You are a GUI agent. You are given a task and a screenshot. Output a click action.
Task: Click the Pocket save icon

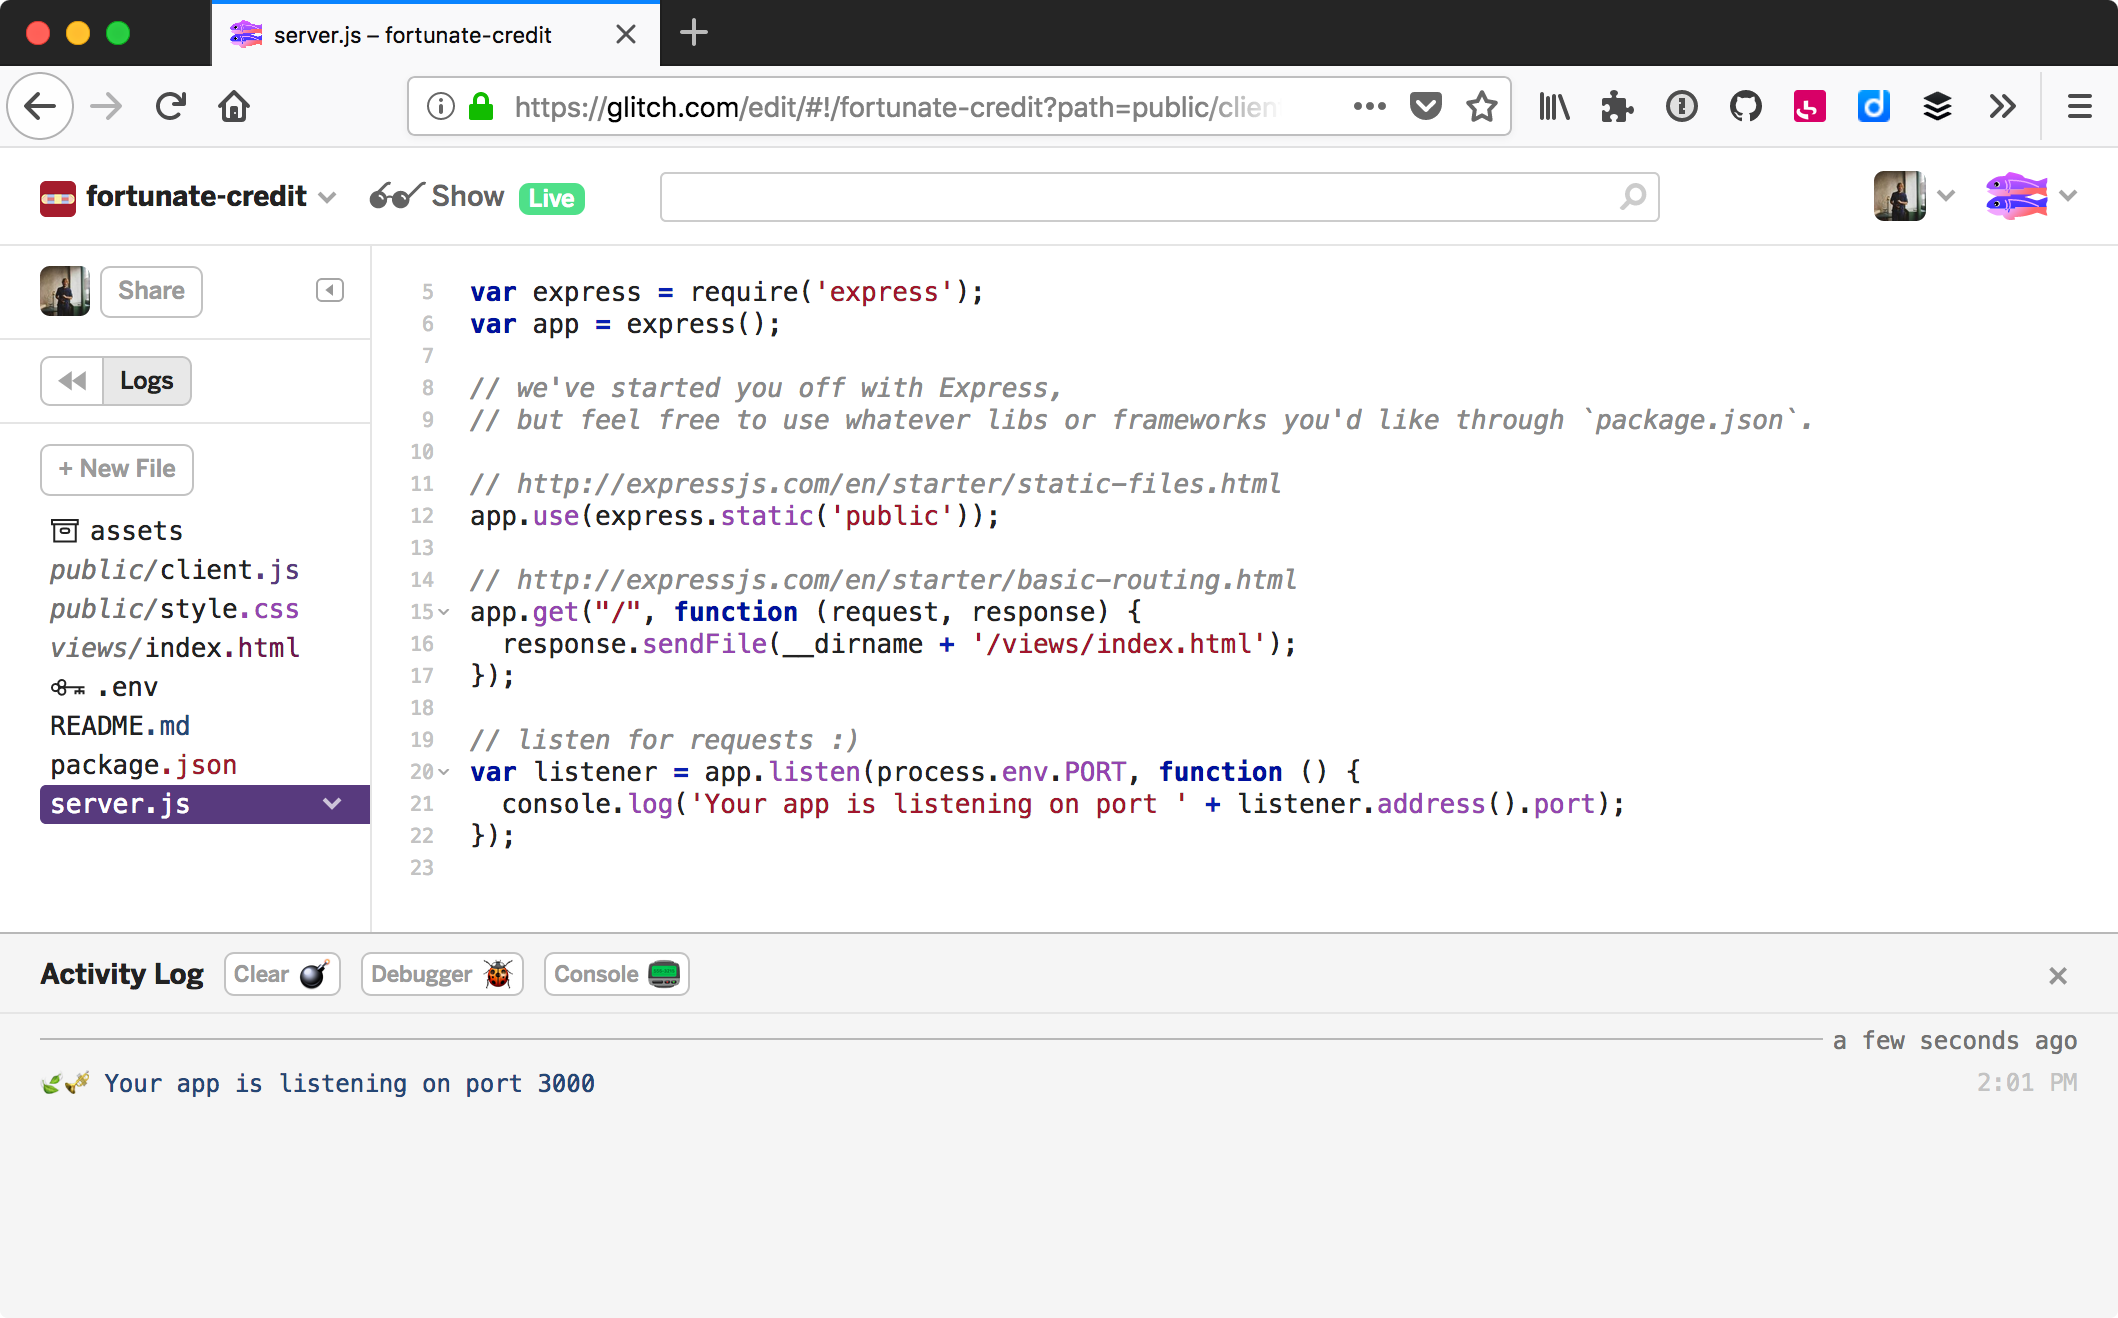coord(1425,106)
